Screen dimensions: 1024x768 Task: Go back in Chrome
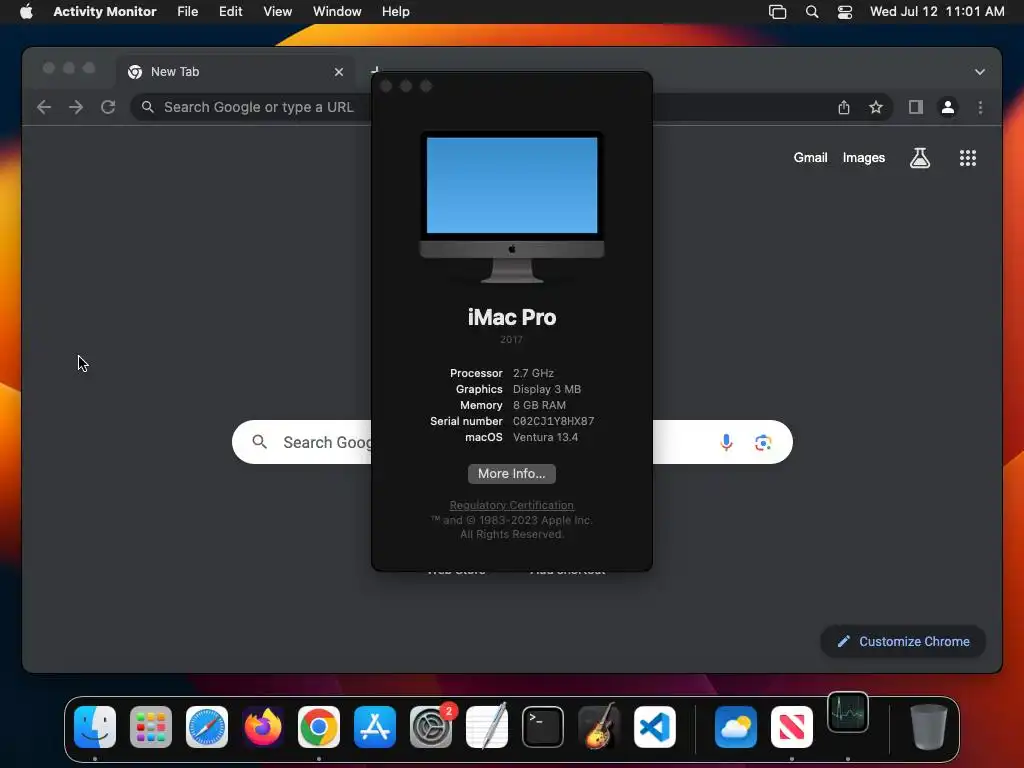click(x=44, y=107)
